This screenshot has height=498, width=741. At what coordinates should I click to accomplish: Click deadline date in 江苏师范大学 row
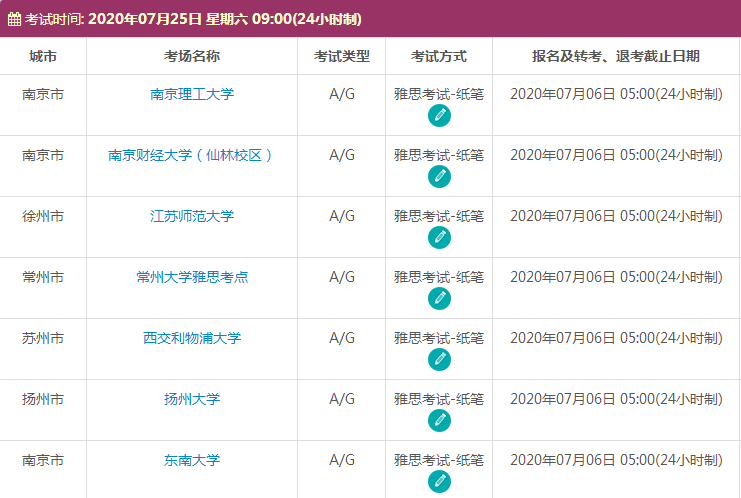(616, 216)
